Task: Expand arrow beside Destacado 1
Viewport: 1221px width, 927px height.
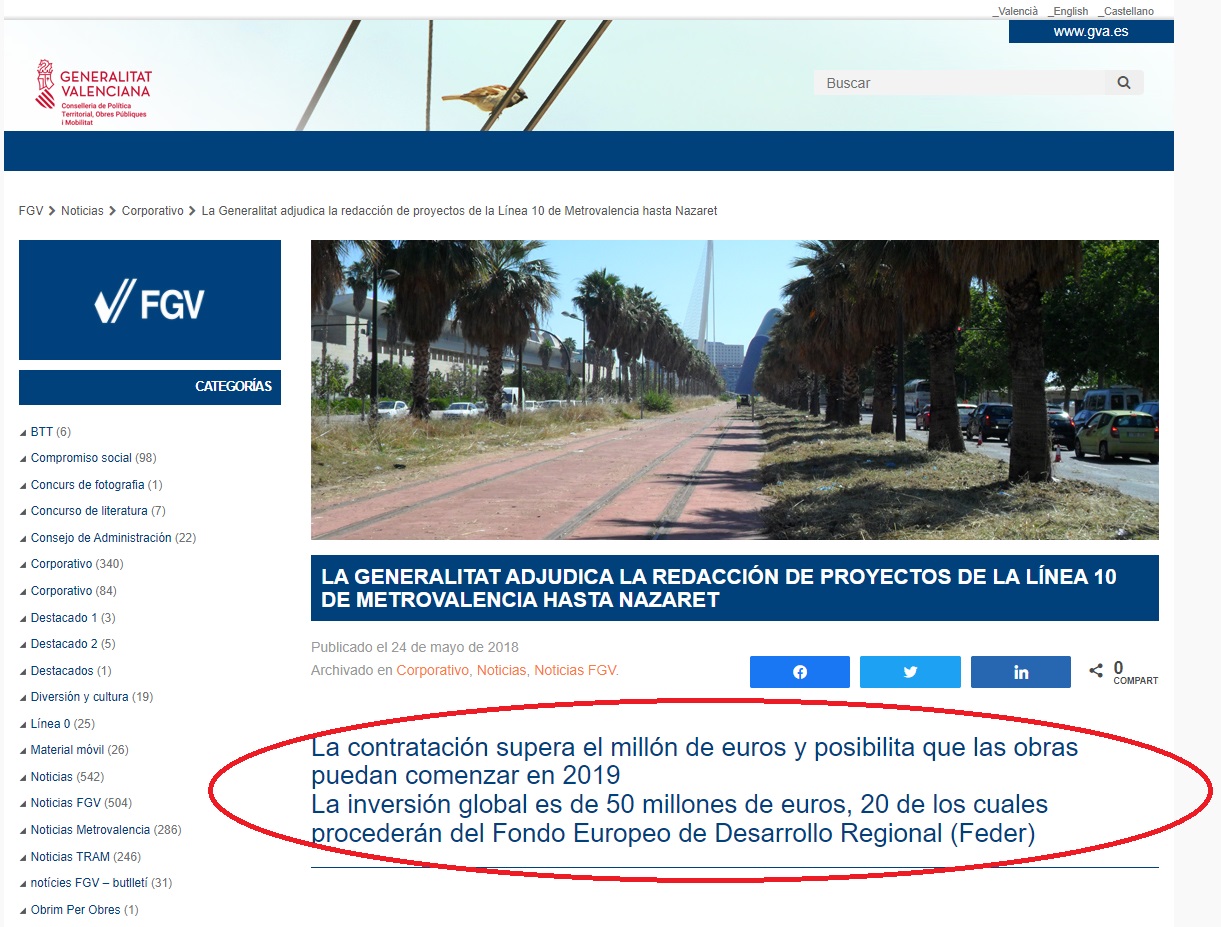Action: 23,619
